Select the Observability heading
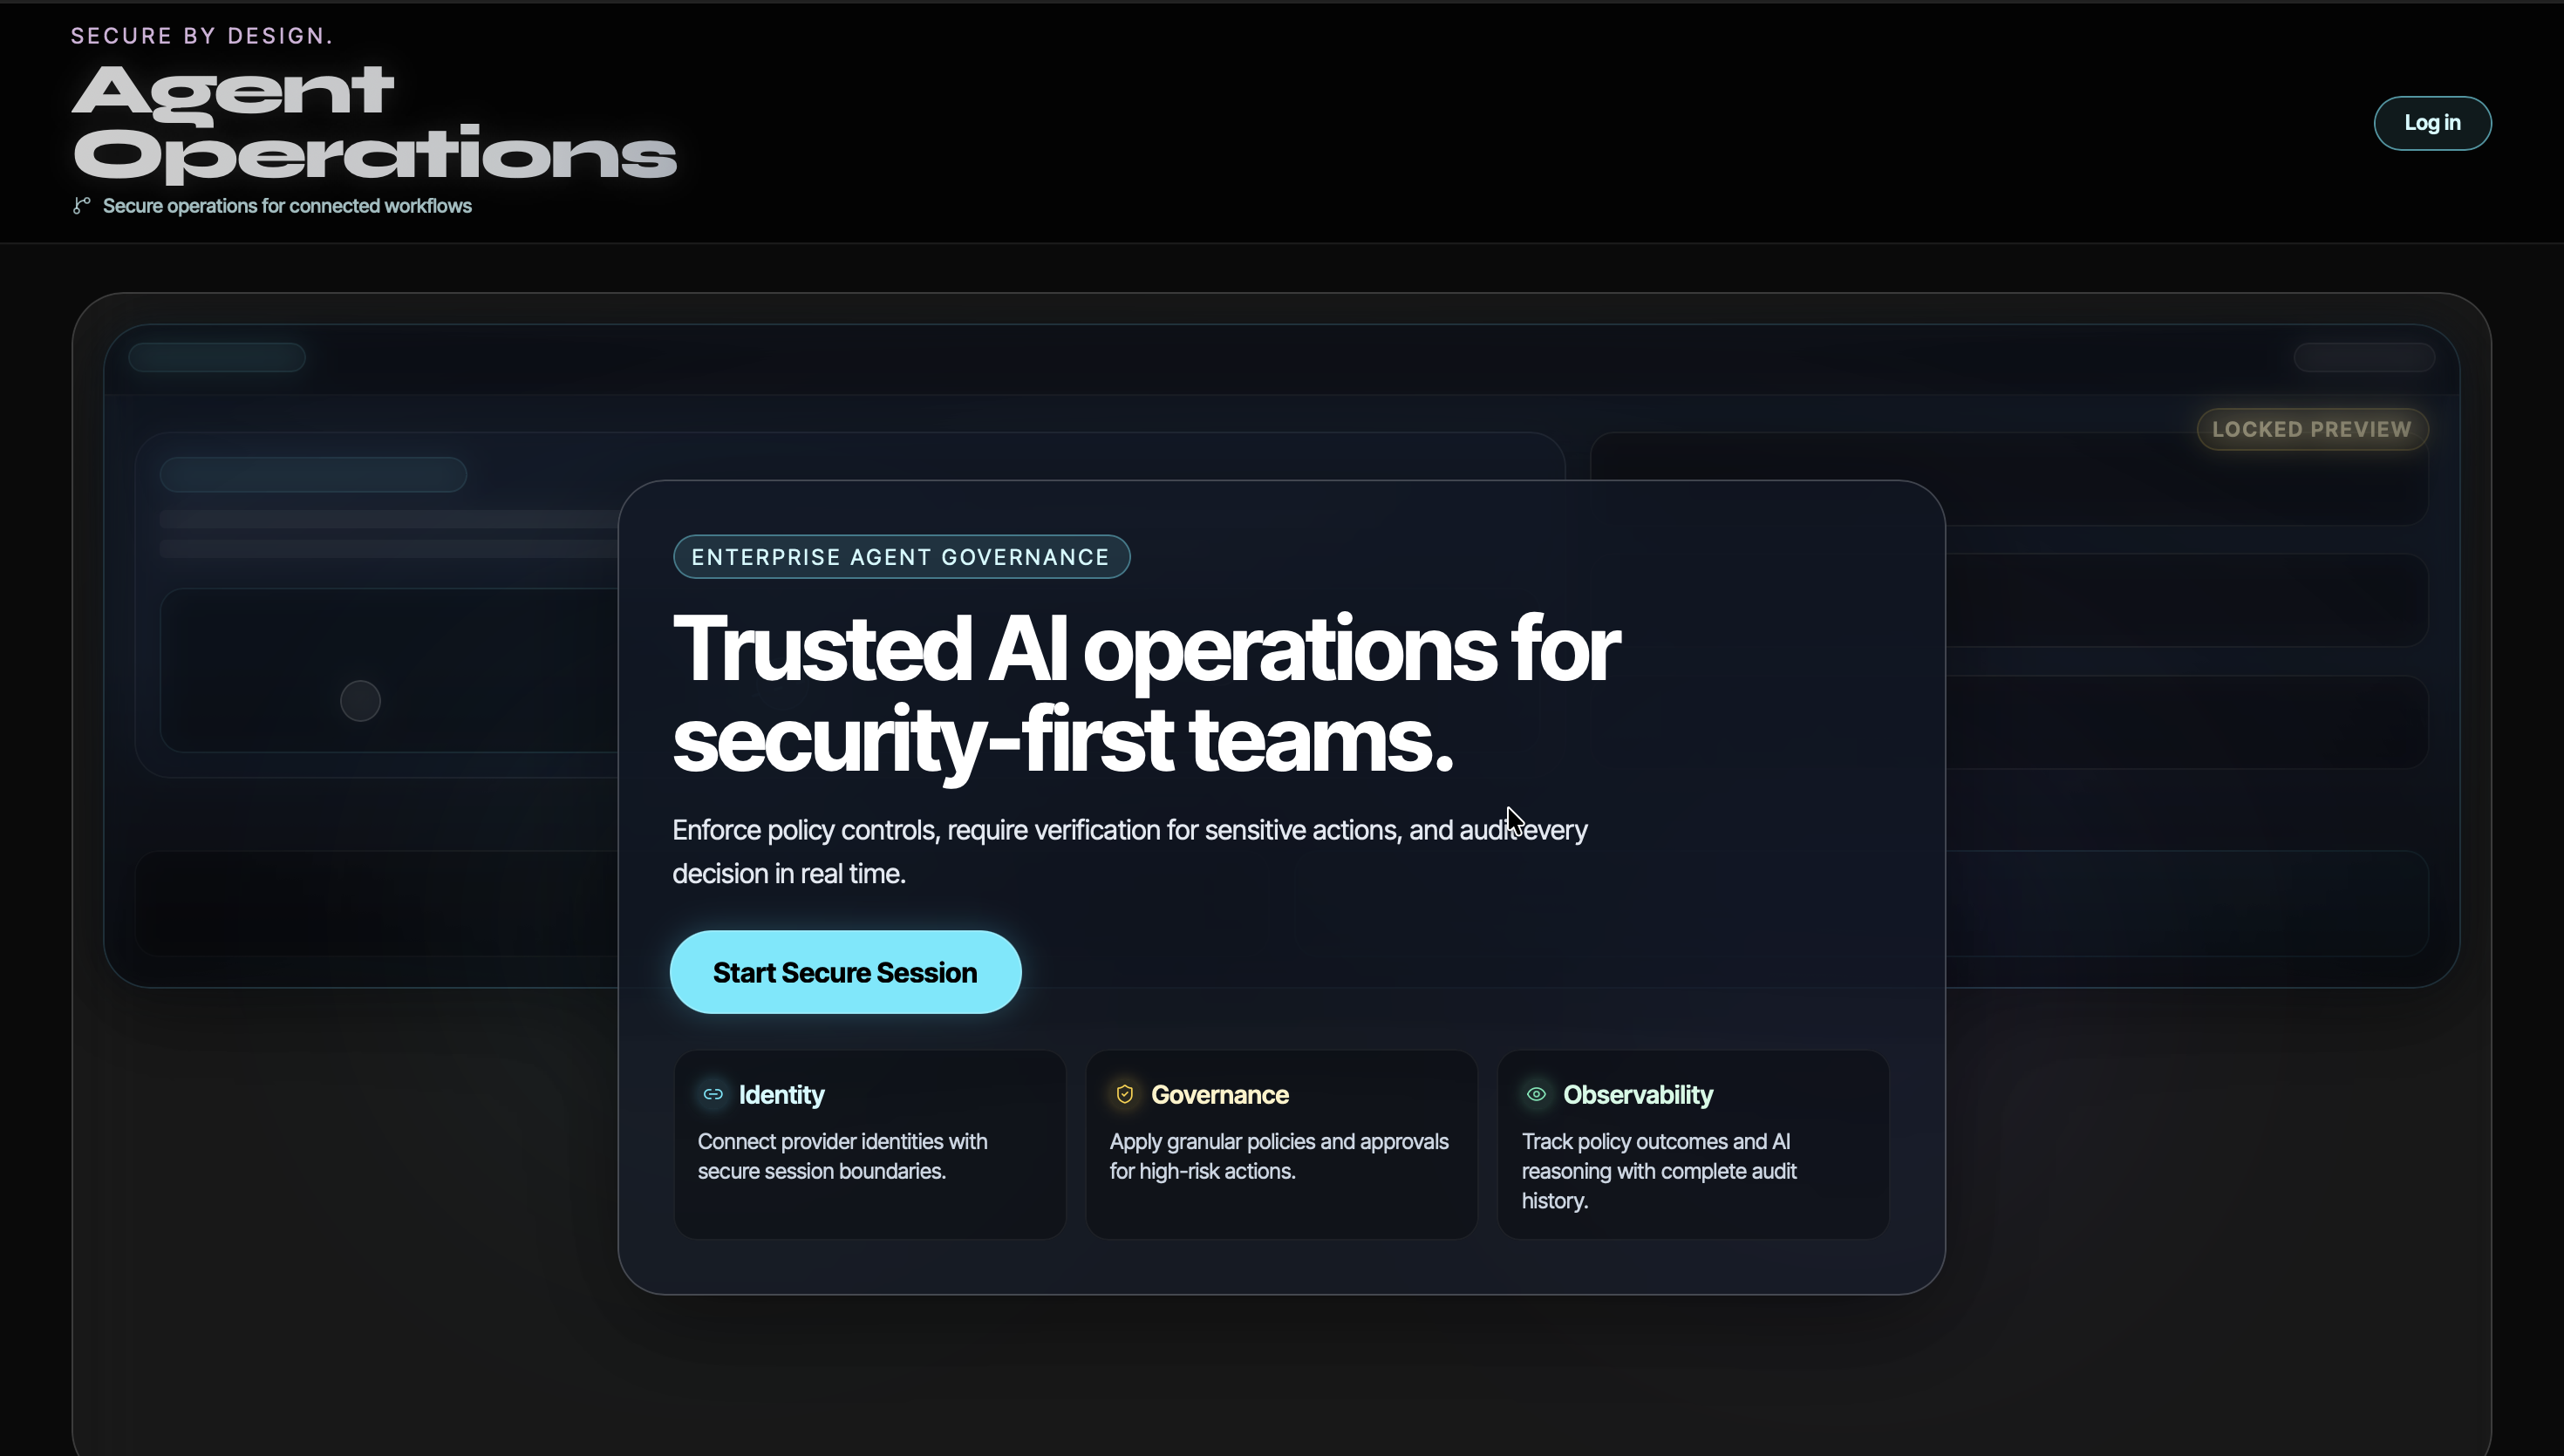This screenshot has height=1456, width=2564. point(1637,1095)
